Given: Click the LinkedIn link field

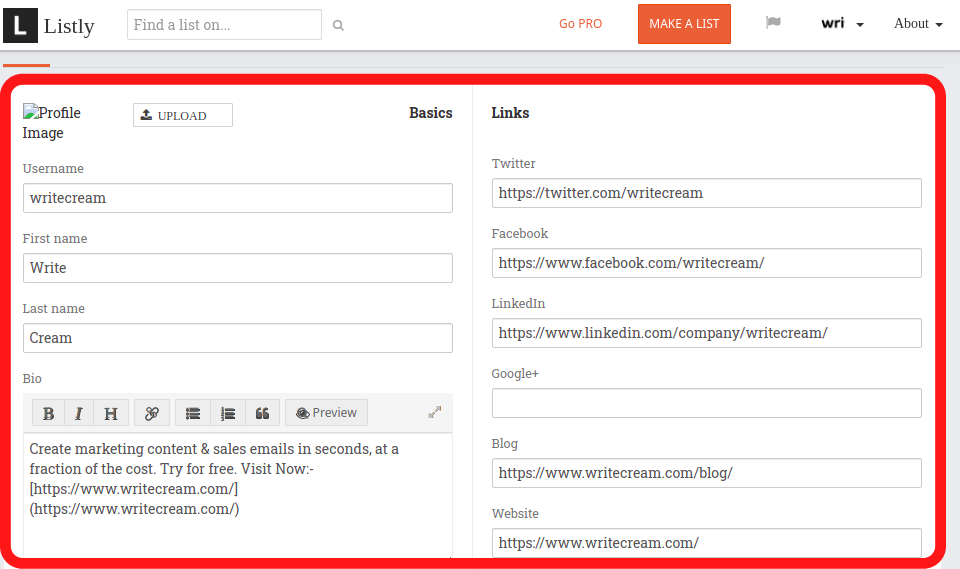Looking at the screenshot, I should [x=707, y=333].
